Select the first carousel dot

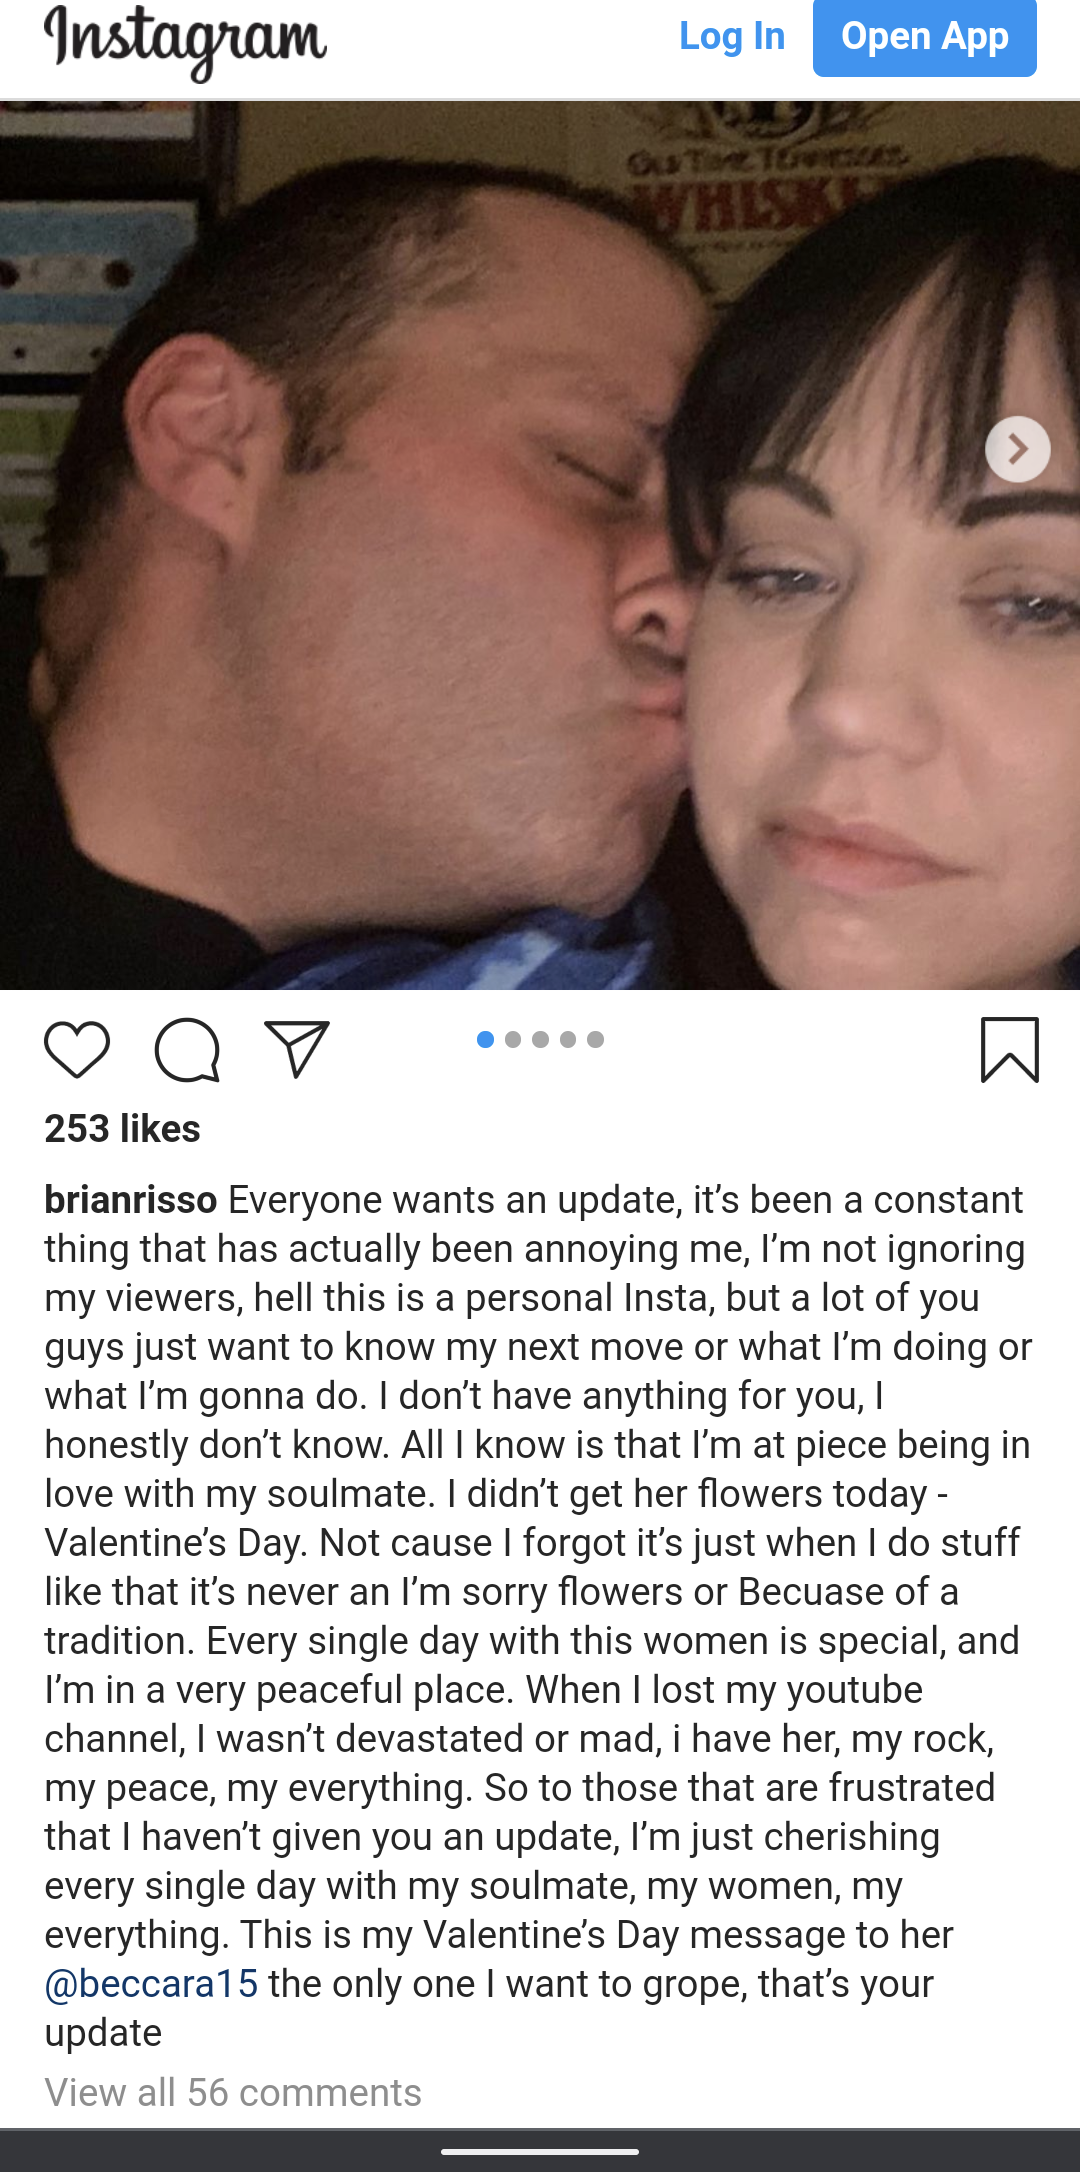point(486,1039)
